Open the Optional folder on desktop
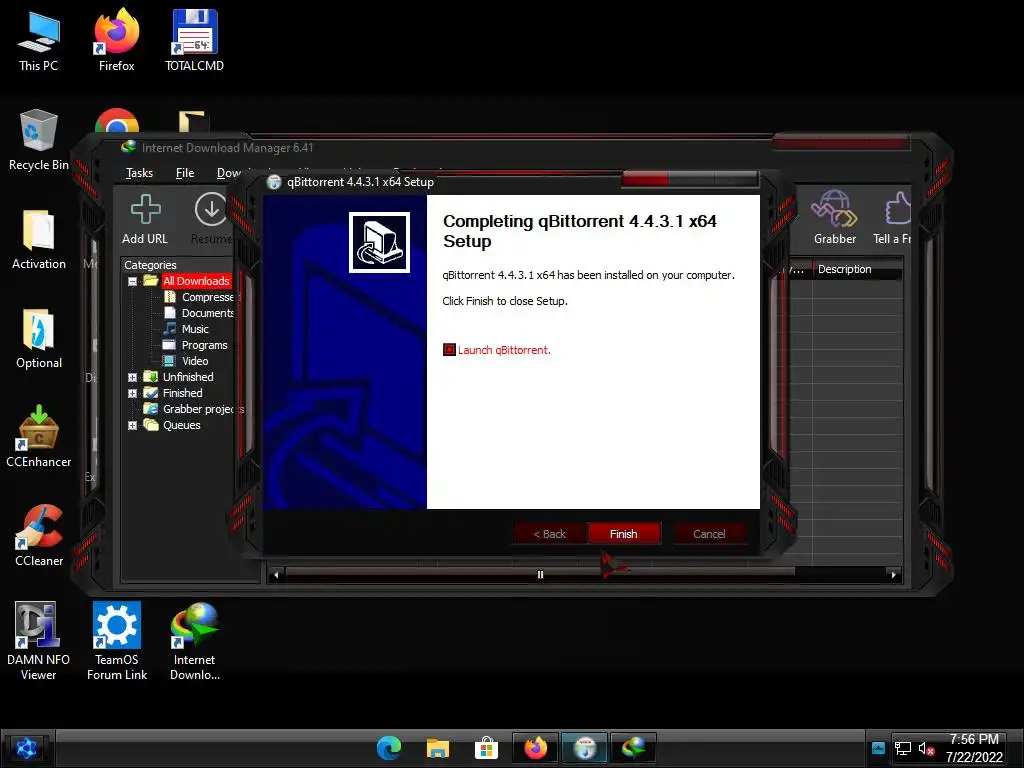The image size is (1024, 768). point(39,338)
